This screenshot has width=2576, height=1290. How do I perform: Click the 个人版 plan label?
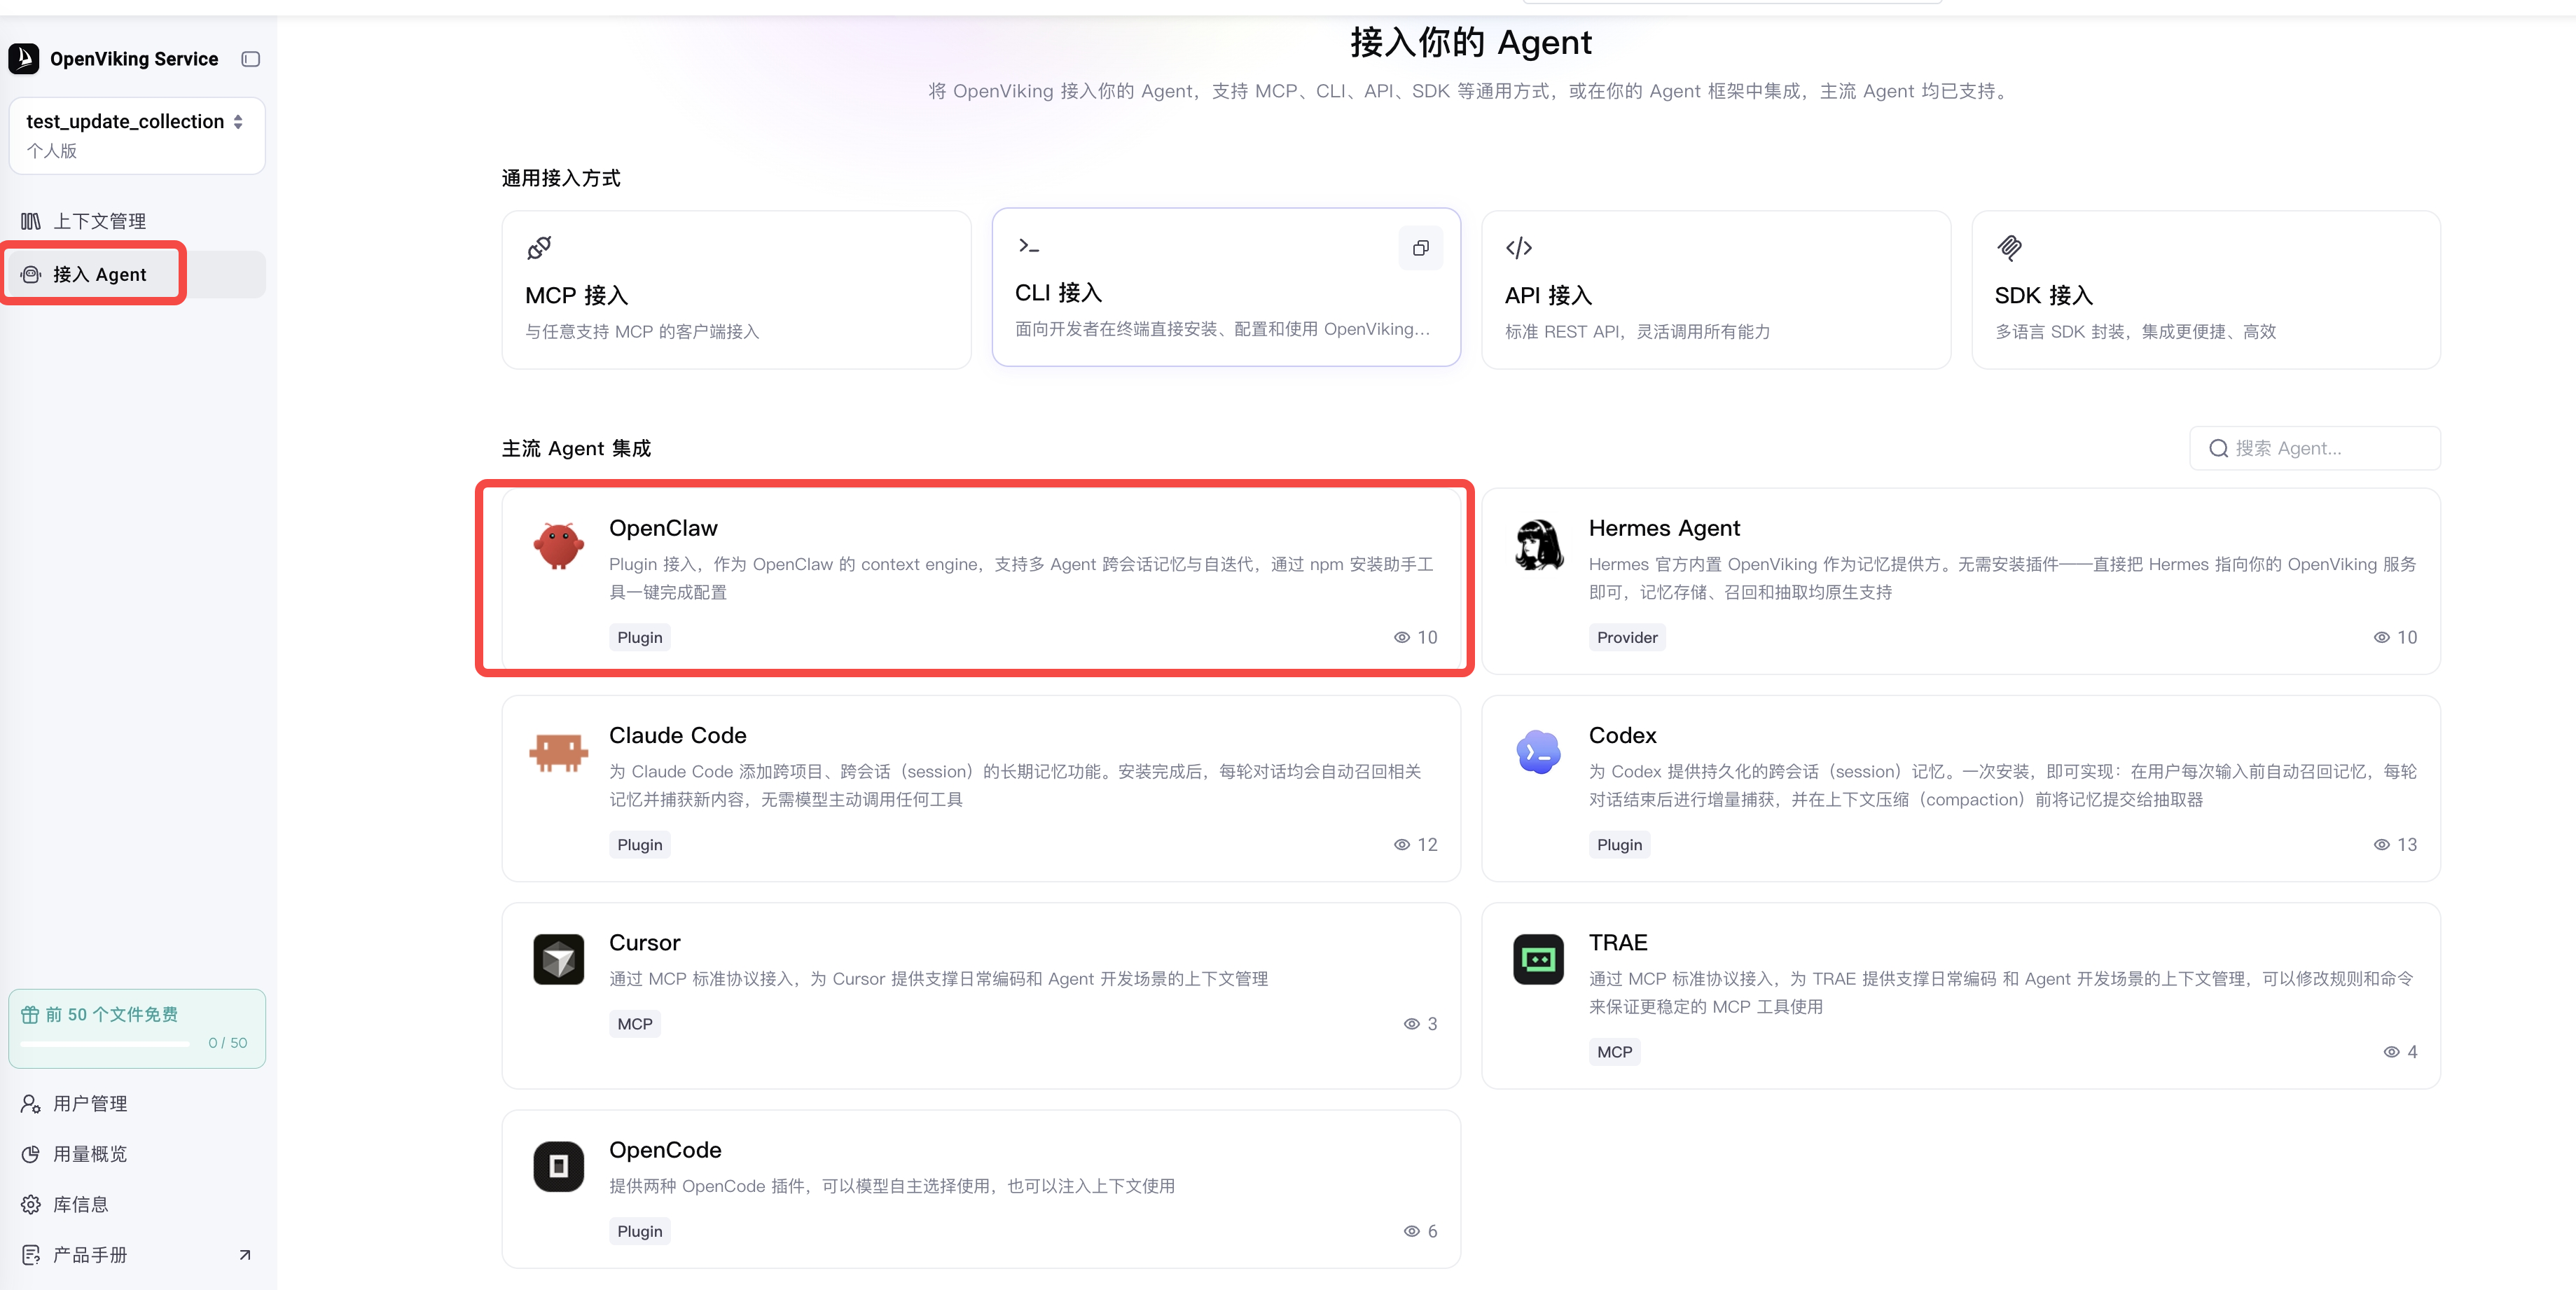click(52, 151)
